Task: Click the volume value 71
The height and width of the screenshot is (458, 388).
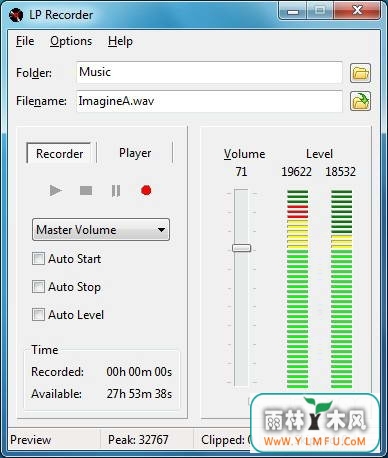Action: [x=241, y=172]
